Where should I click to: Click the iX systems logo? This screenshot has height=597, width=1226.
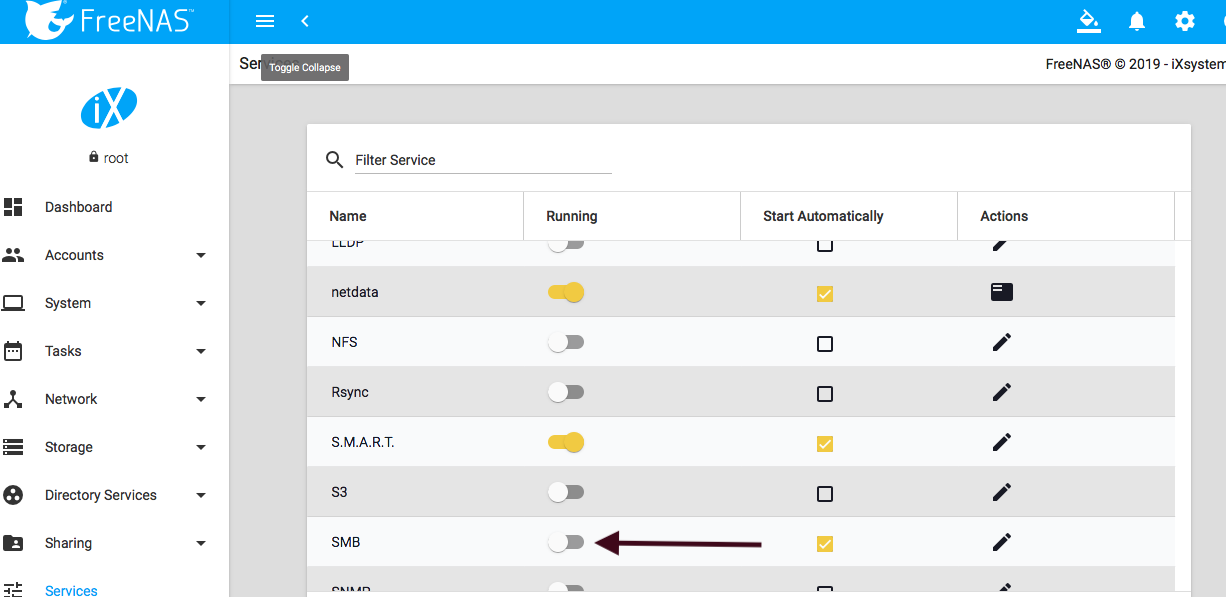pos(109,108)
